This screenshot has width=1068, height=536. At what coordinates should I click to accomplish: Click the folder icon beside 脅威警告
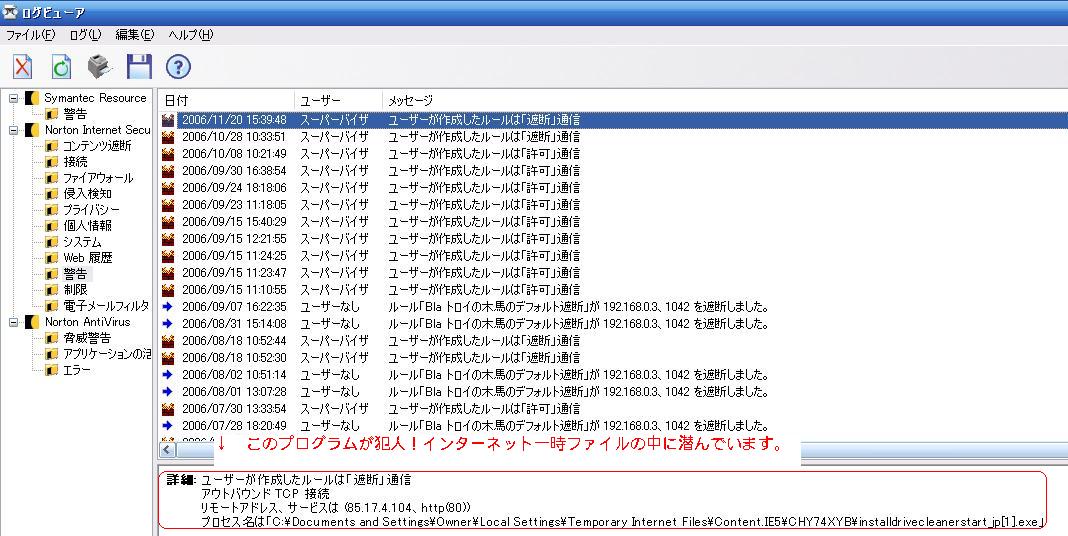point(52,338)
